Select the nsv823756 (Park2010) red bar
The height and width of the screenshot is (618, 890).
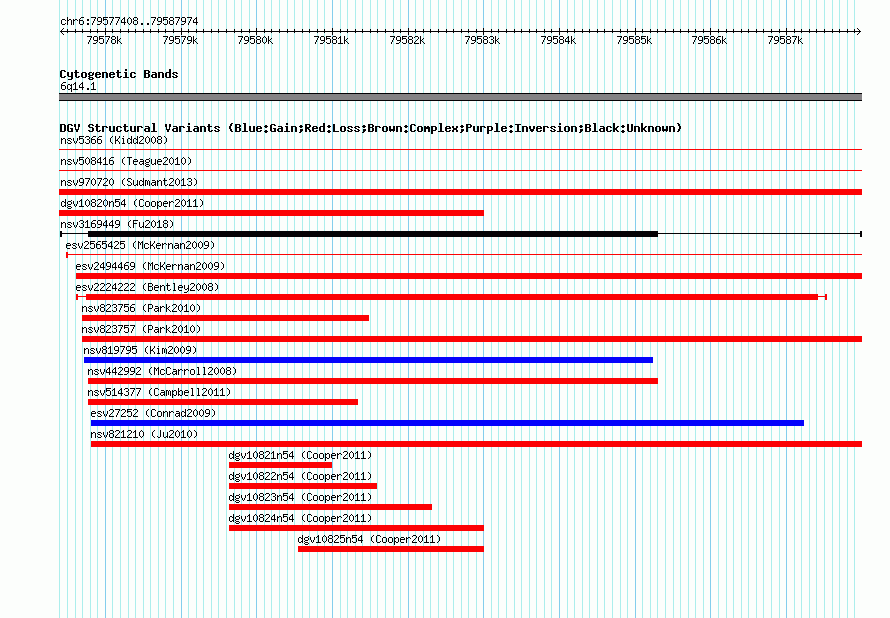pos(225,318)
